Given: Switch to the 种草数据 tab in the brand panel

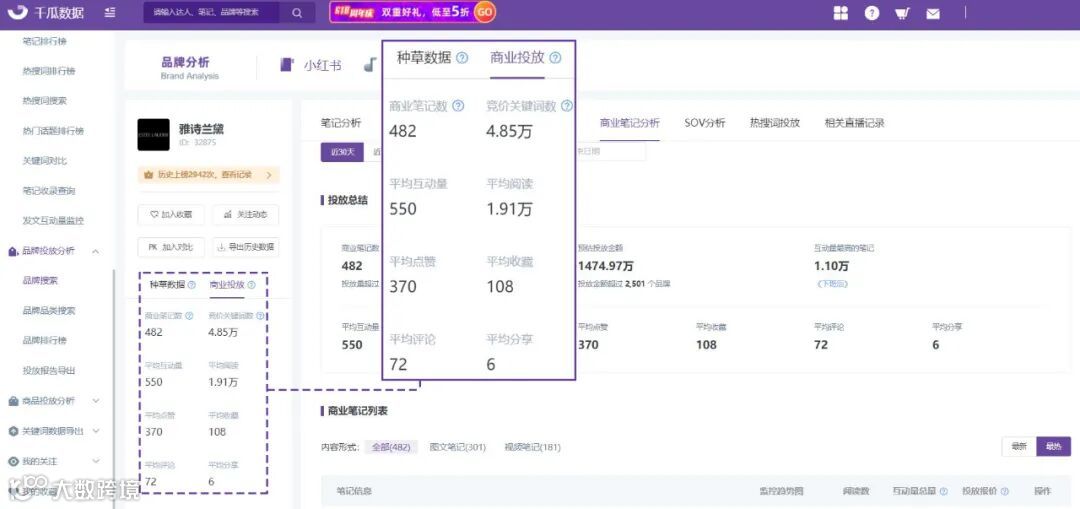Looking at the screenshot, I should point(167,284).
